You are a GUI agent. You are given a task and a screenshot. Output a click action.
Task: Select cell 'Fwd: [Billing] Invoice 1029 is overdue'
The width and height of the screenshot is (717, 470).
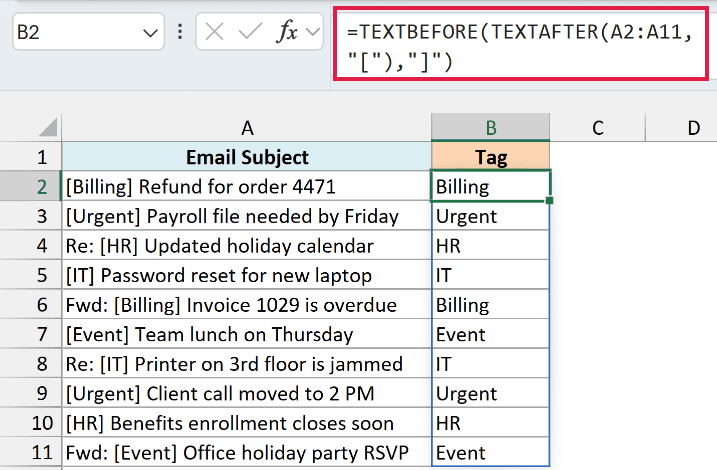[246, 304]
